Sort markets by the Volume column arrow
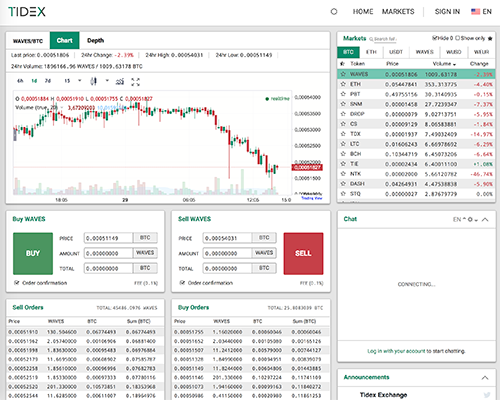The image size is (500, 400). 454,64
